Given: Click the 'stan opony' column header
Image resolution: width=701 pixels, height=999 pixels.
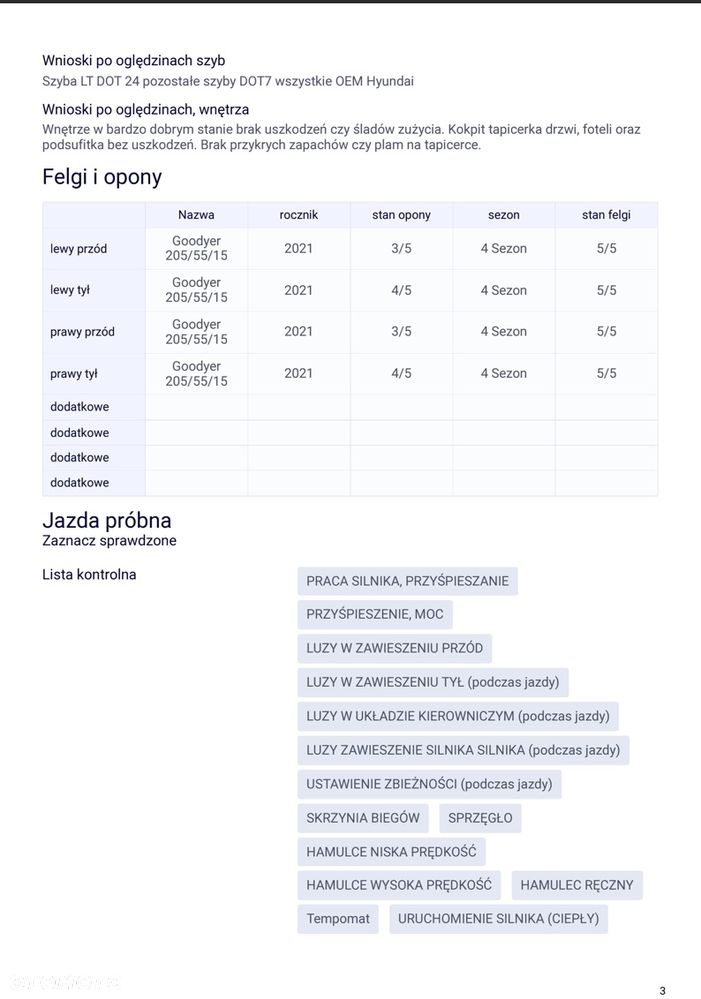Looking at the screenshot, I should (401, 215).
